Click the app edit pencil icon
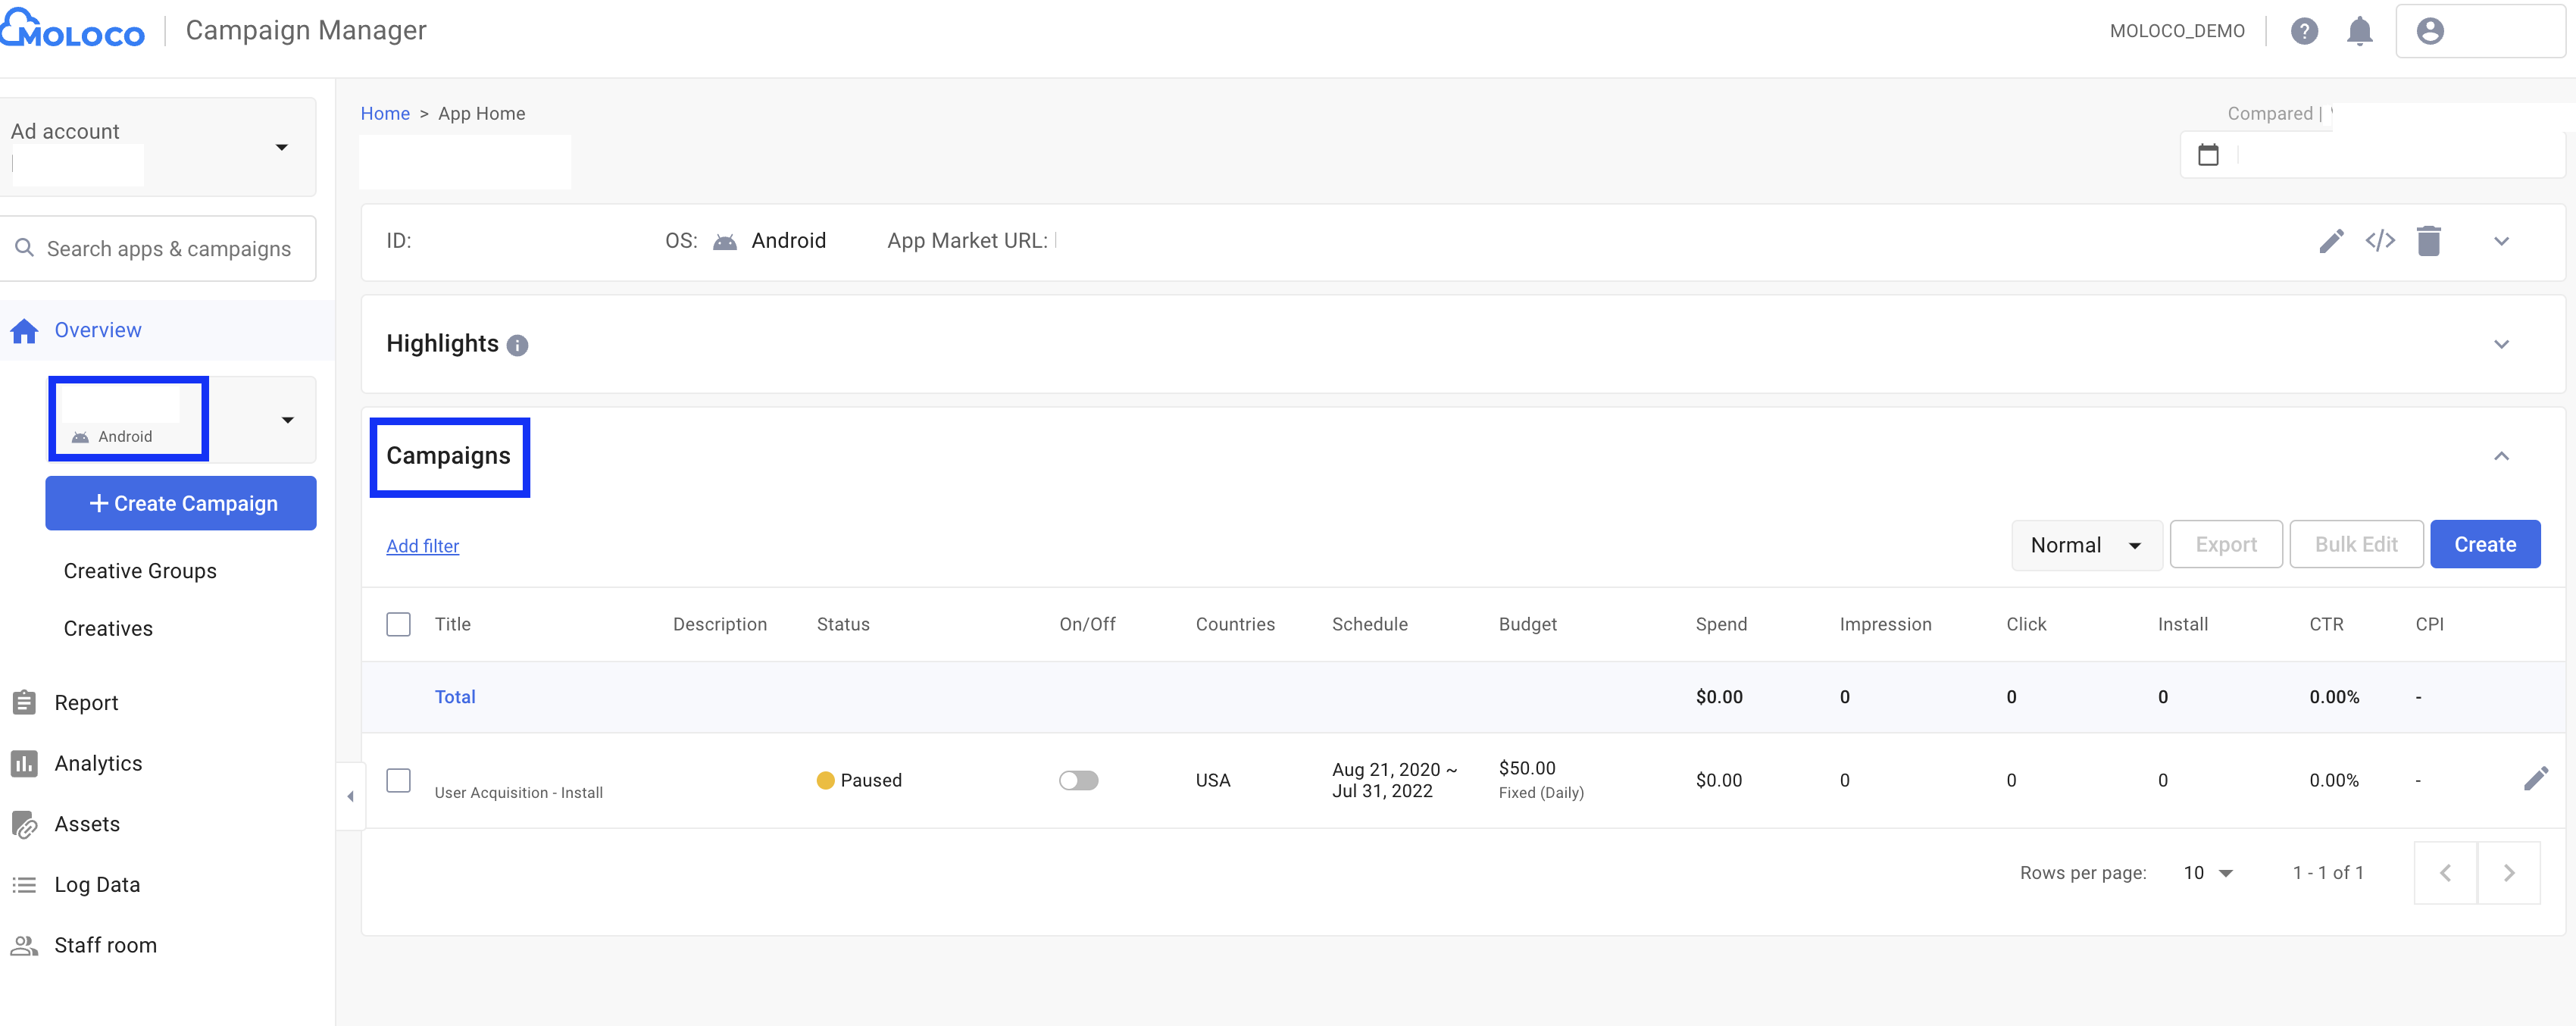The width and height of the screenshot is (2576, 1026). pyautogui.click(x=2331, y=241)
